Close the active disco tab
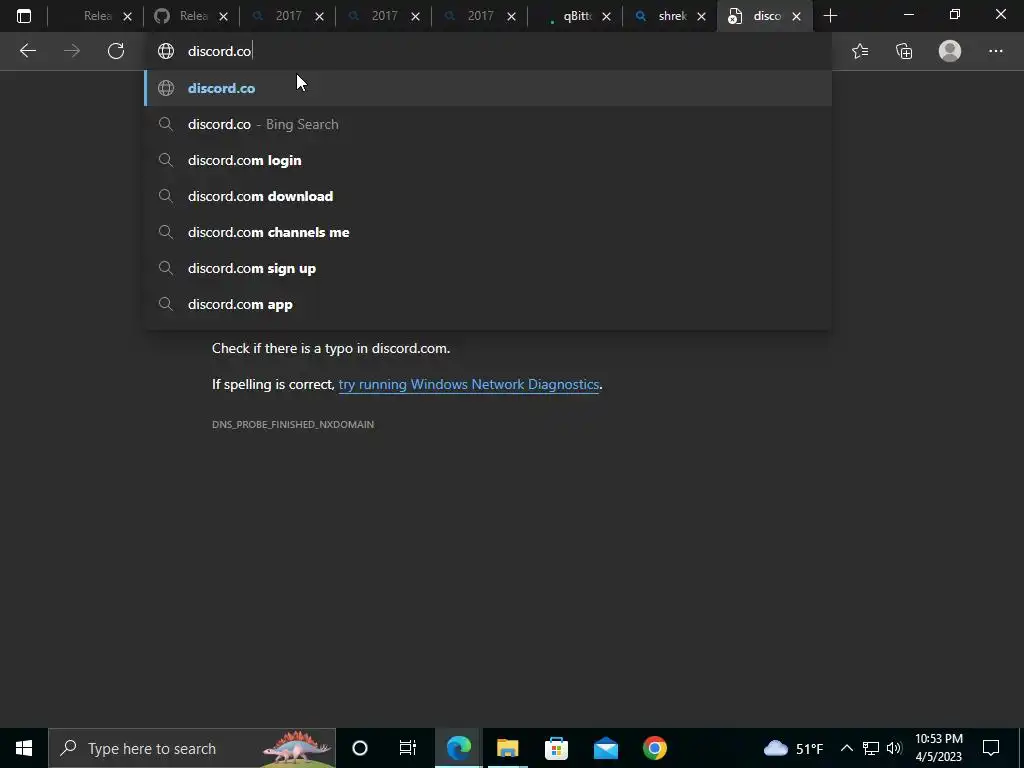The width and height of the screenshot is (1024, 768). (x=797, y=16)
